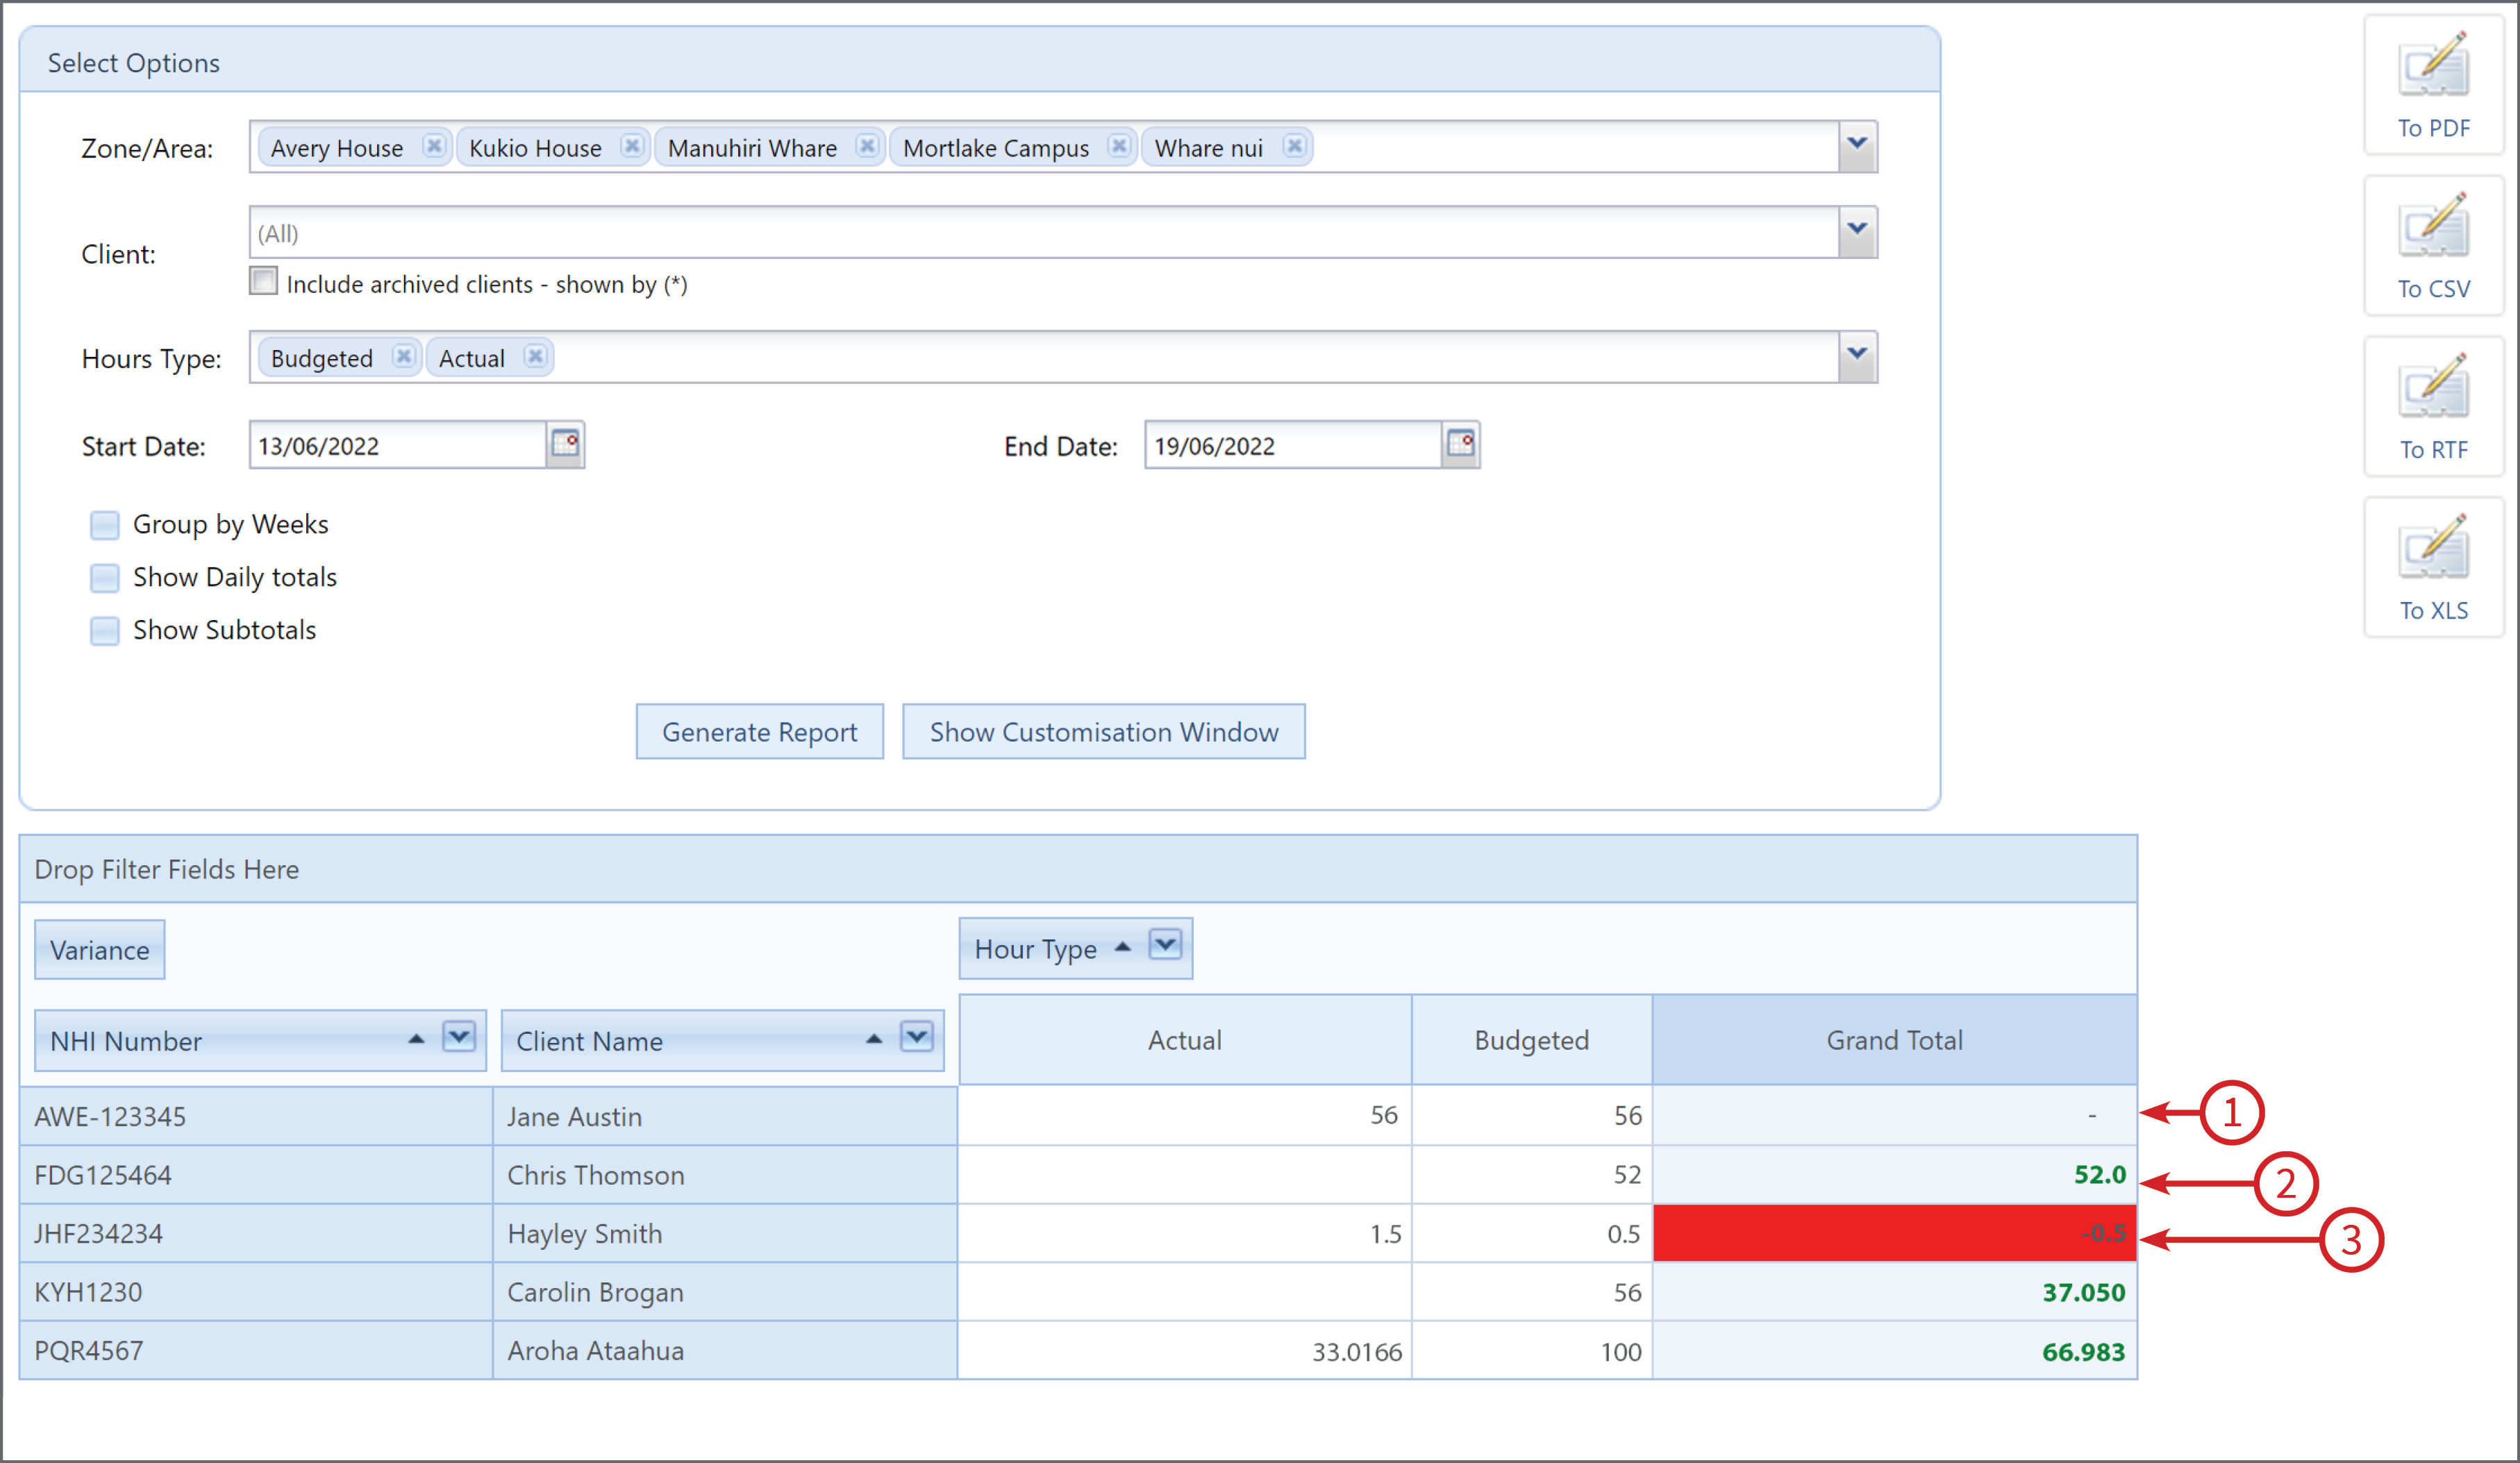The height and width of the screenshot is (1463, 2520).
Task: Select Actual column header
Action: (x=1185, y=1040)
